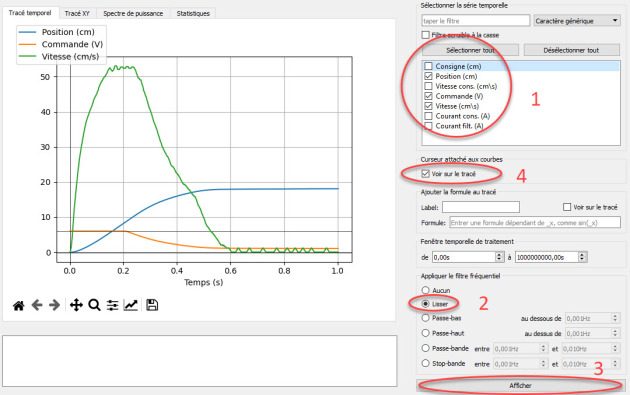This screenshot has height=395, width=630.
Task: Click the Temps (s) axis label
Action: click(x=203, y=282)
